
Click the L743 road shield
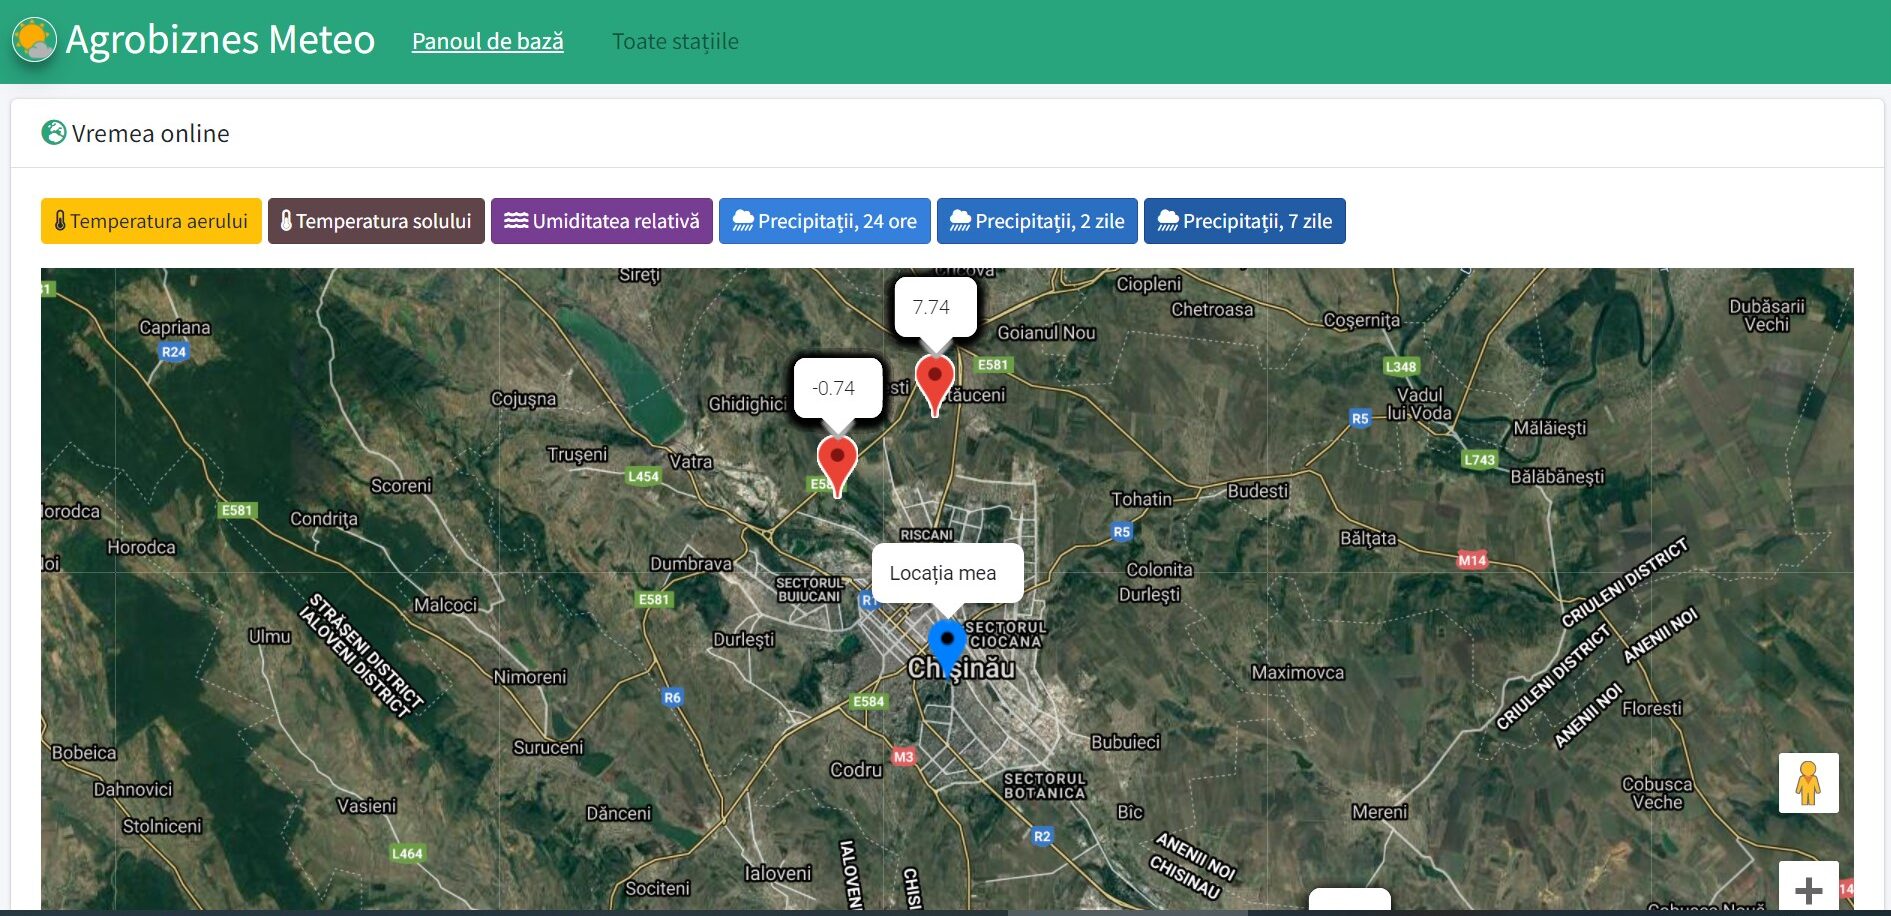click(1479, 460)
